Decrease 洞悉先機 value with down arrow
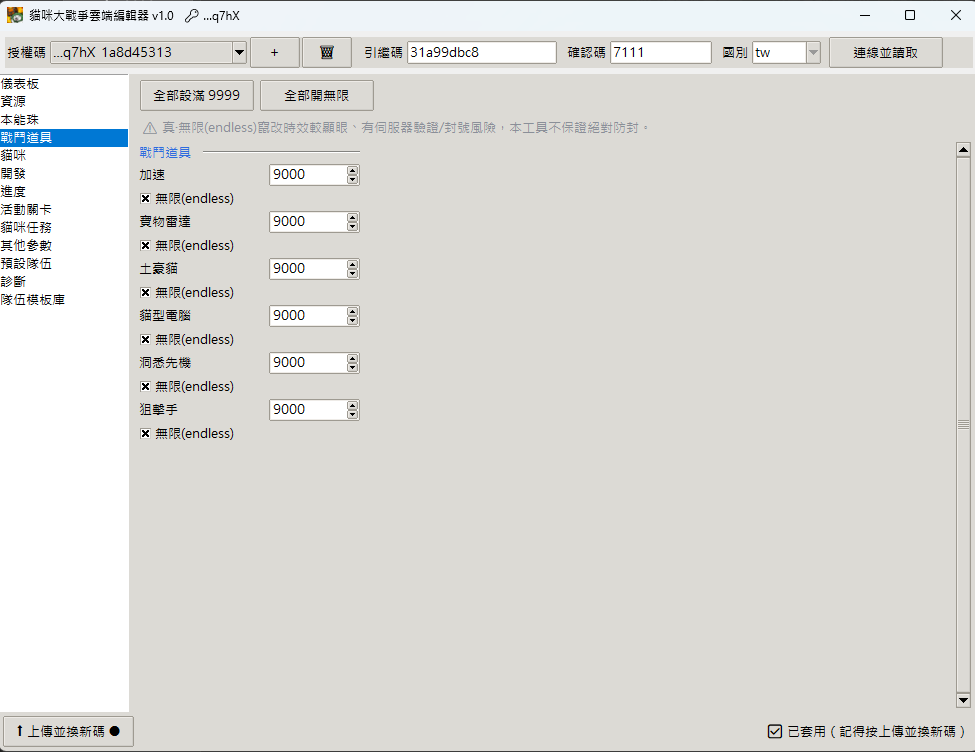Image resolution: width=975 pixels, height=752 pixels. [x=353, y=368]
